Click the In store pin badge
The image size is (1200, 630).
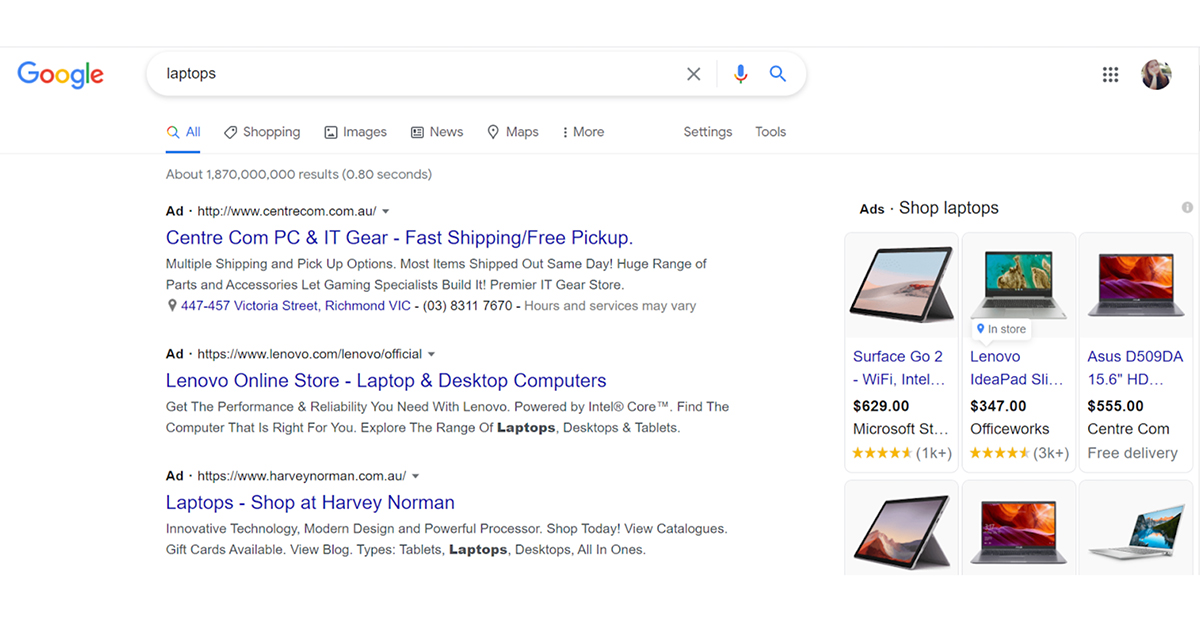[1001, 329]
